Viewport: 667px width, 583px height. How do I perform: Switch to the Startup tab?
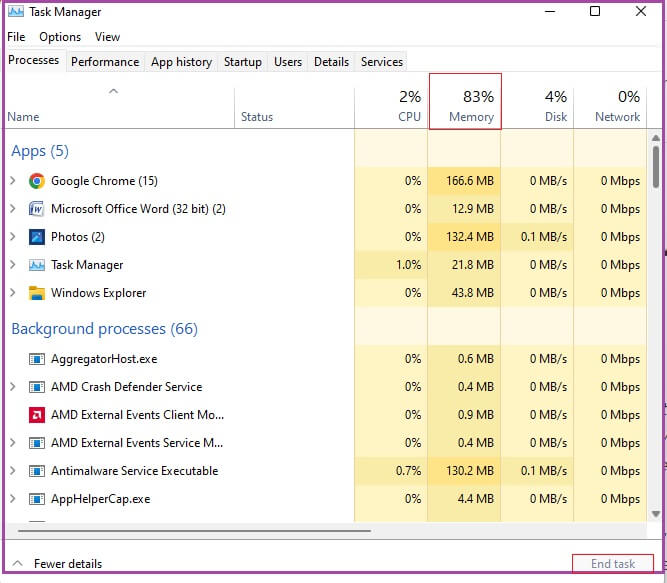click(x=243, y=62)
